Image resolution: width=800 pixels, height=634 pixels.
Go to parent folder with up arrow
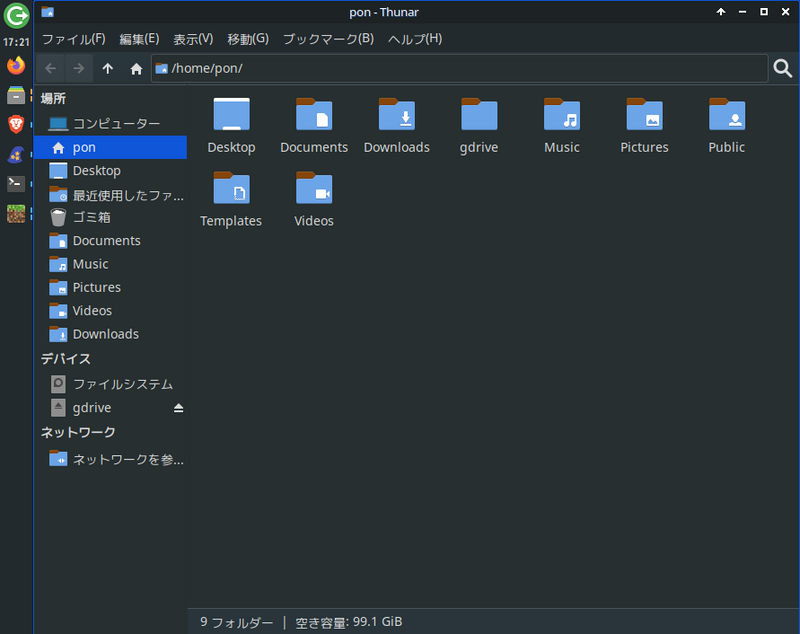[107, 68]
